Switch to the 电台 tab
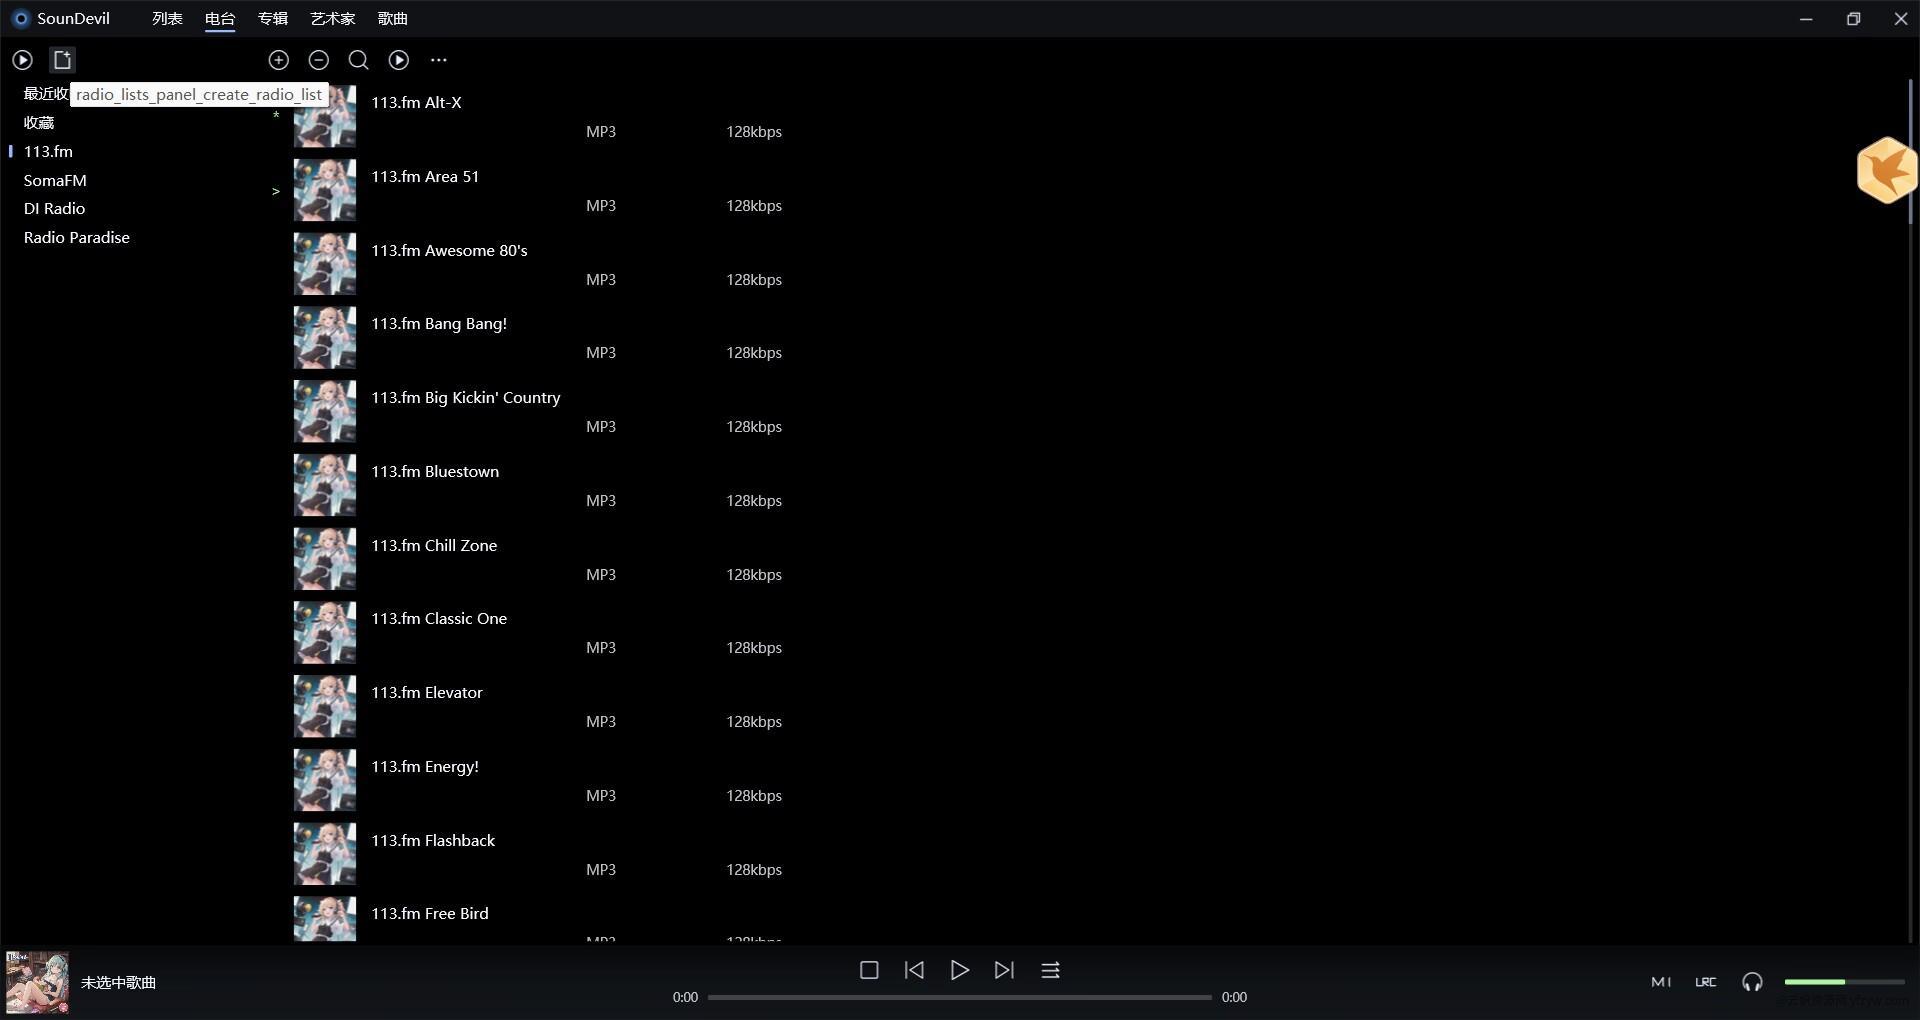The width and height of the screenshot is (1920, 1020). click(x=220, y=18)
